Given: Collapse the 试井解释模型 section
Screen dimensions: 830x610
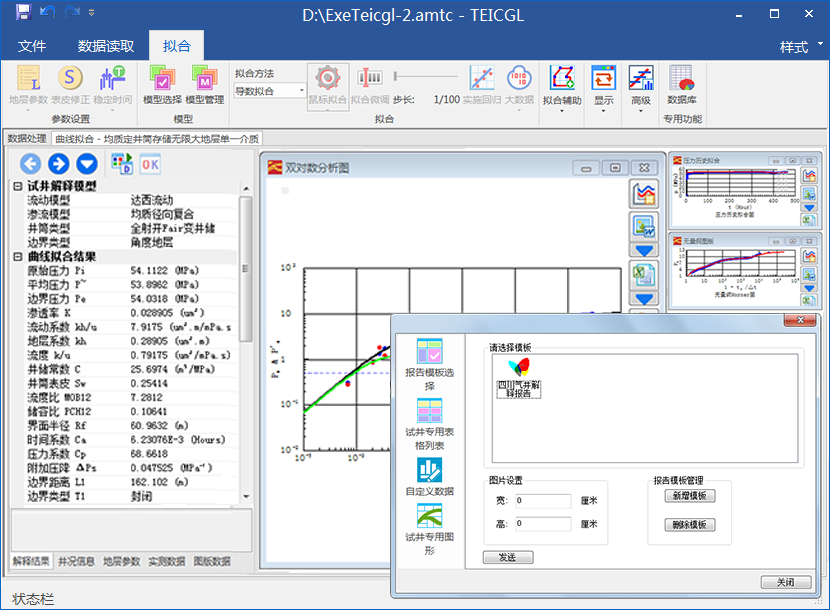Looking at the screenshot, I should [17, 187].
